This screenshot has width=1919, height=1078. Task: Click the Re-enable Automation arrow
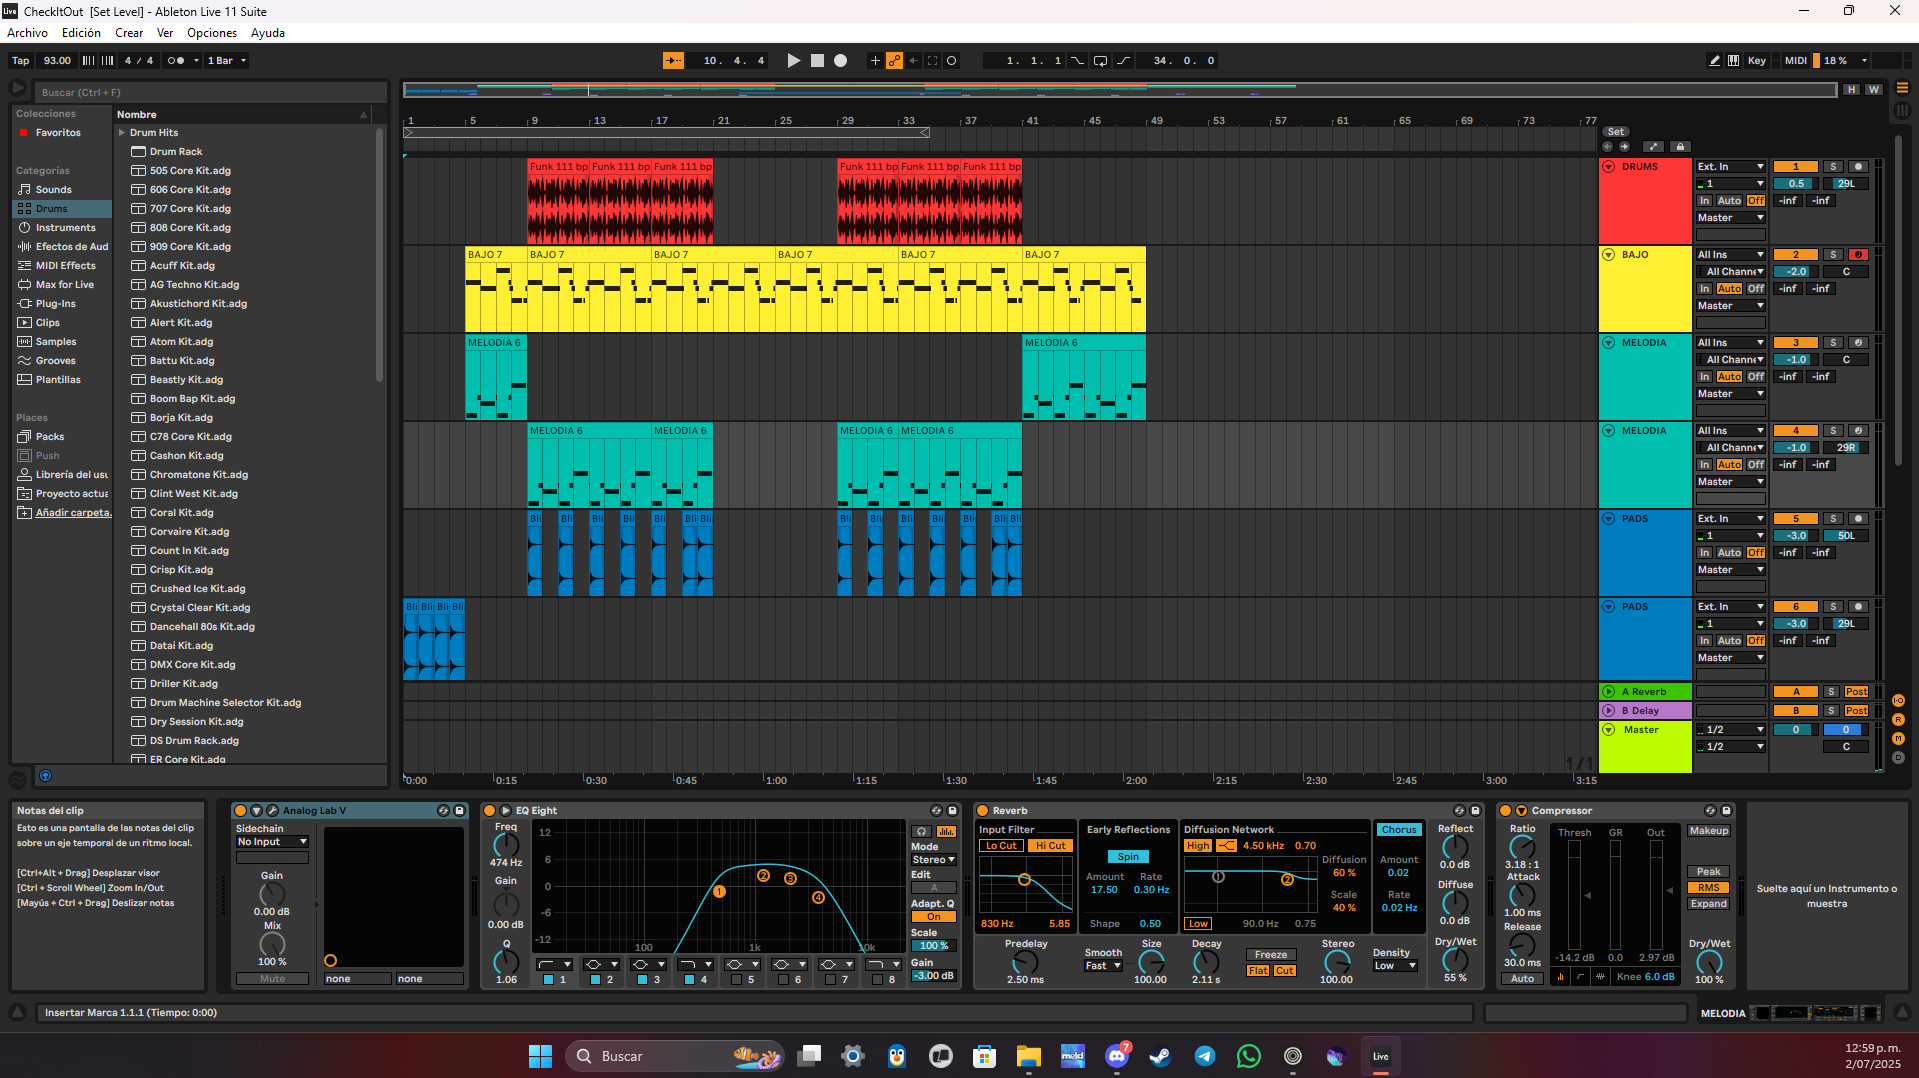(913, 61)
